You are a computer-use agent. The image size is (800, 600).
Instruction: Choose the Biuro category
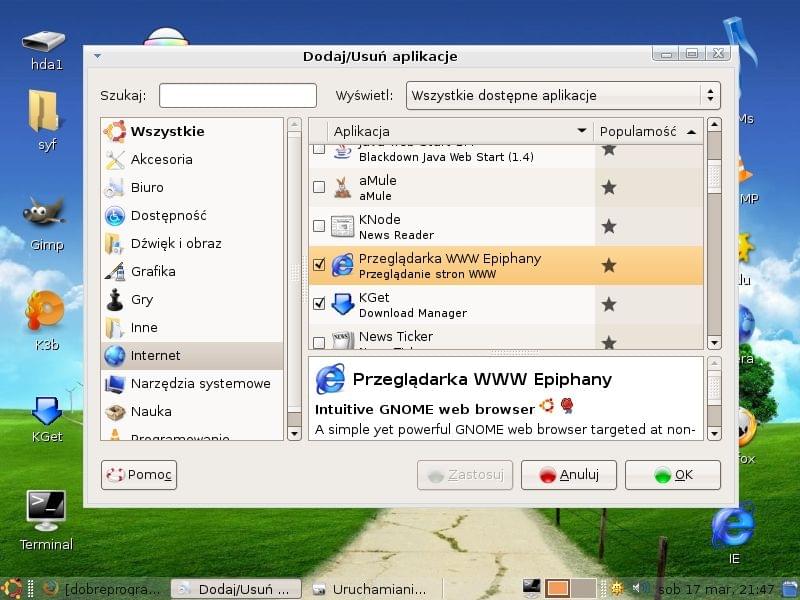point(191,188)
